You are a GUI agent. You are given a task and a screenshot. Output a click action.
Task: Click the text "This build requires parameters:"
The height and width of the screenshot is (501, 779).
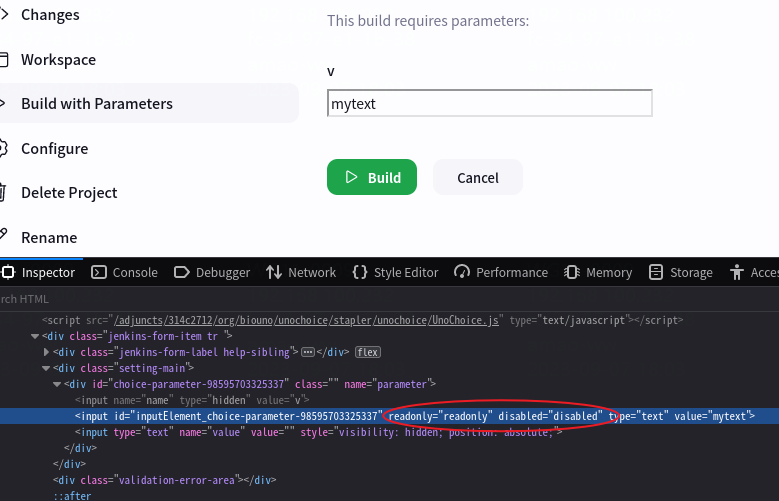pos(428,21)
